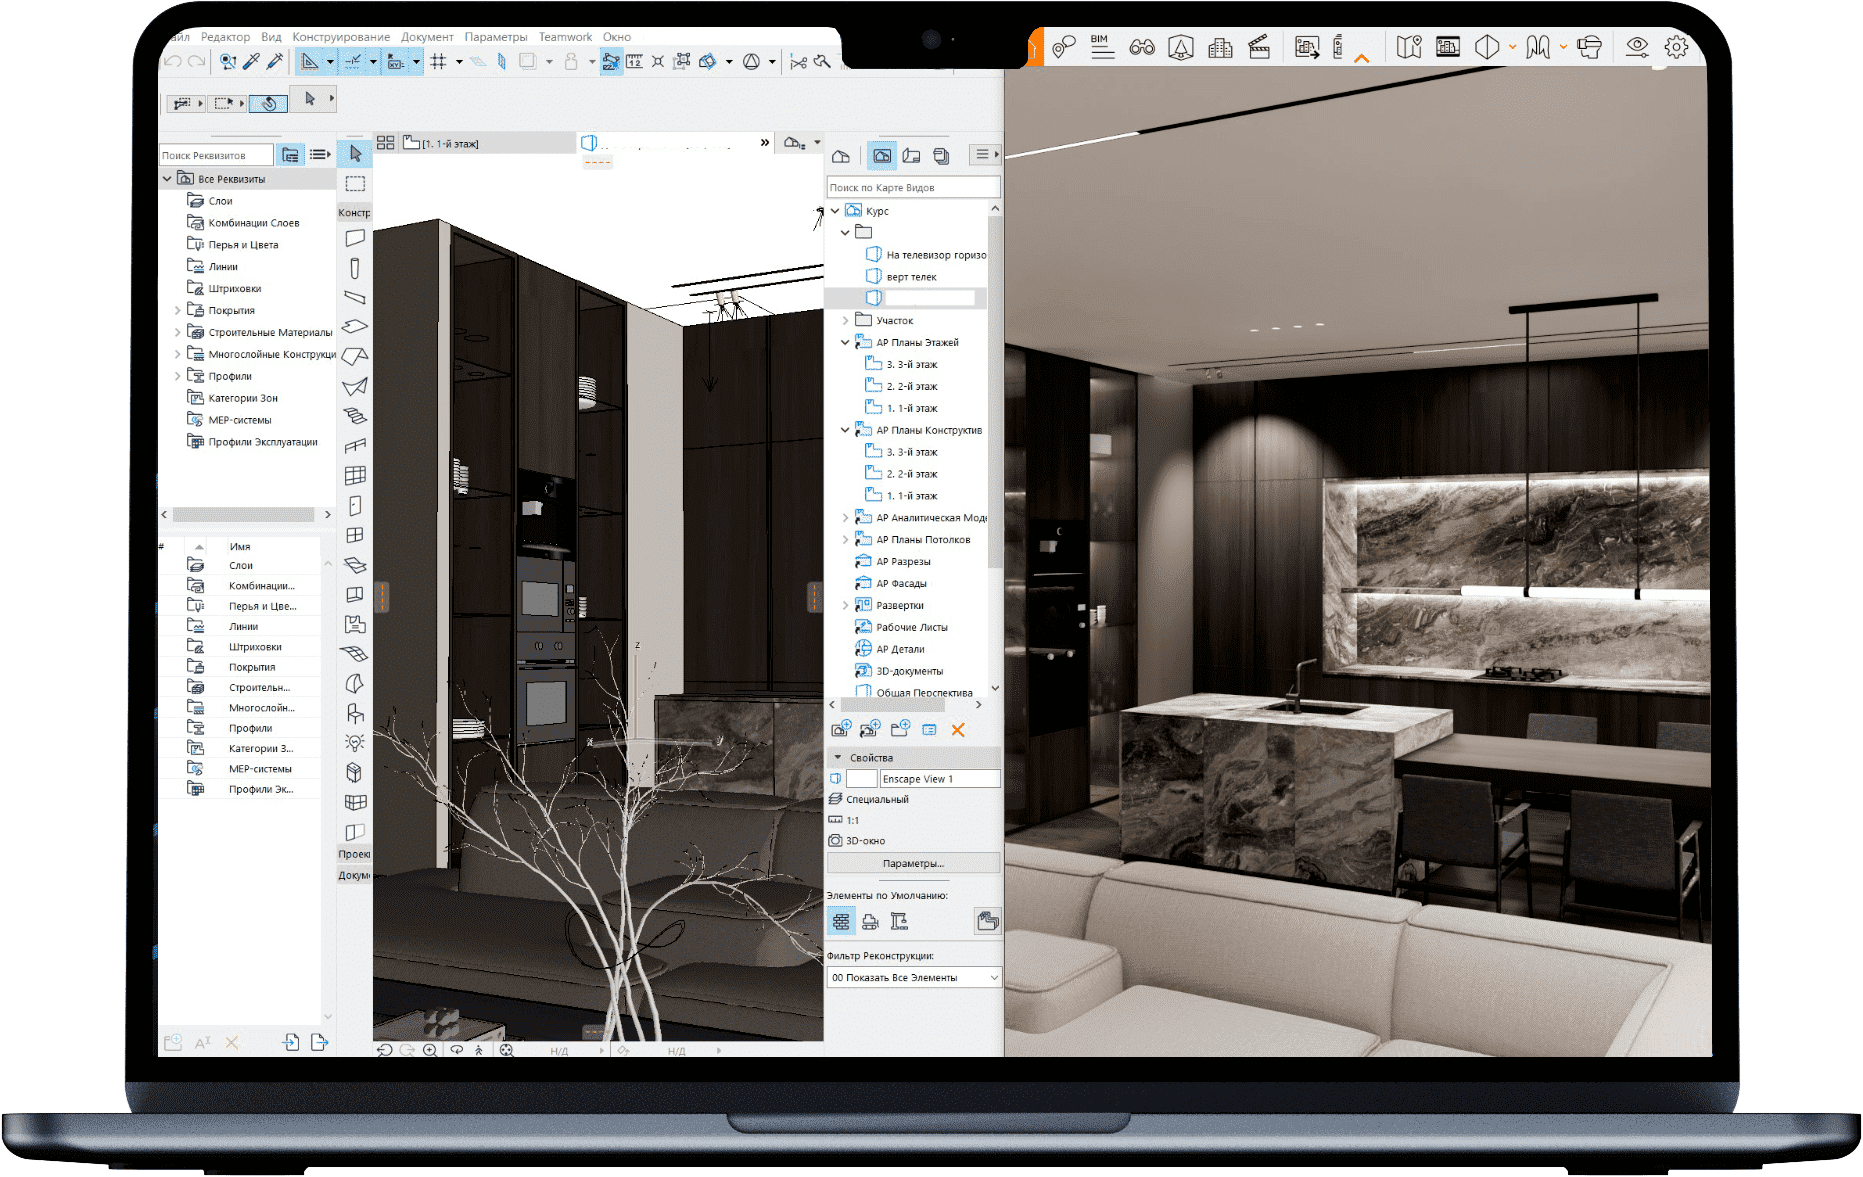Open the Teamwork menu

pos(565,37)
